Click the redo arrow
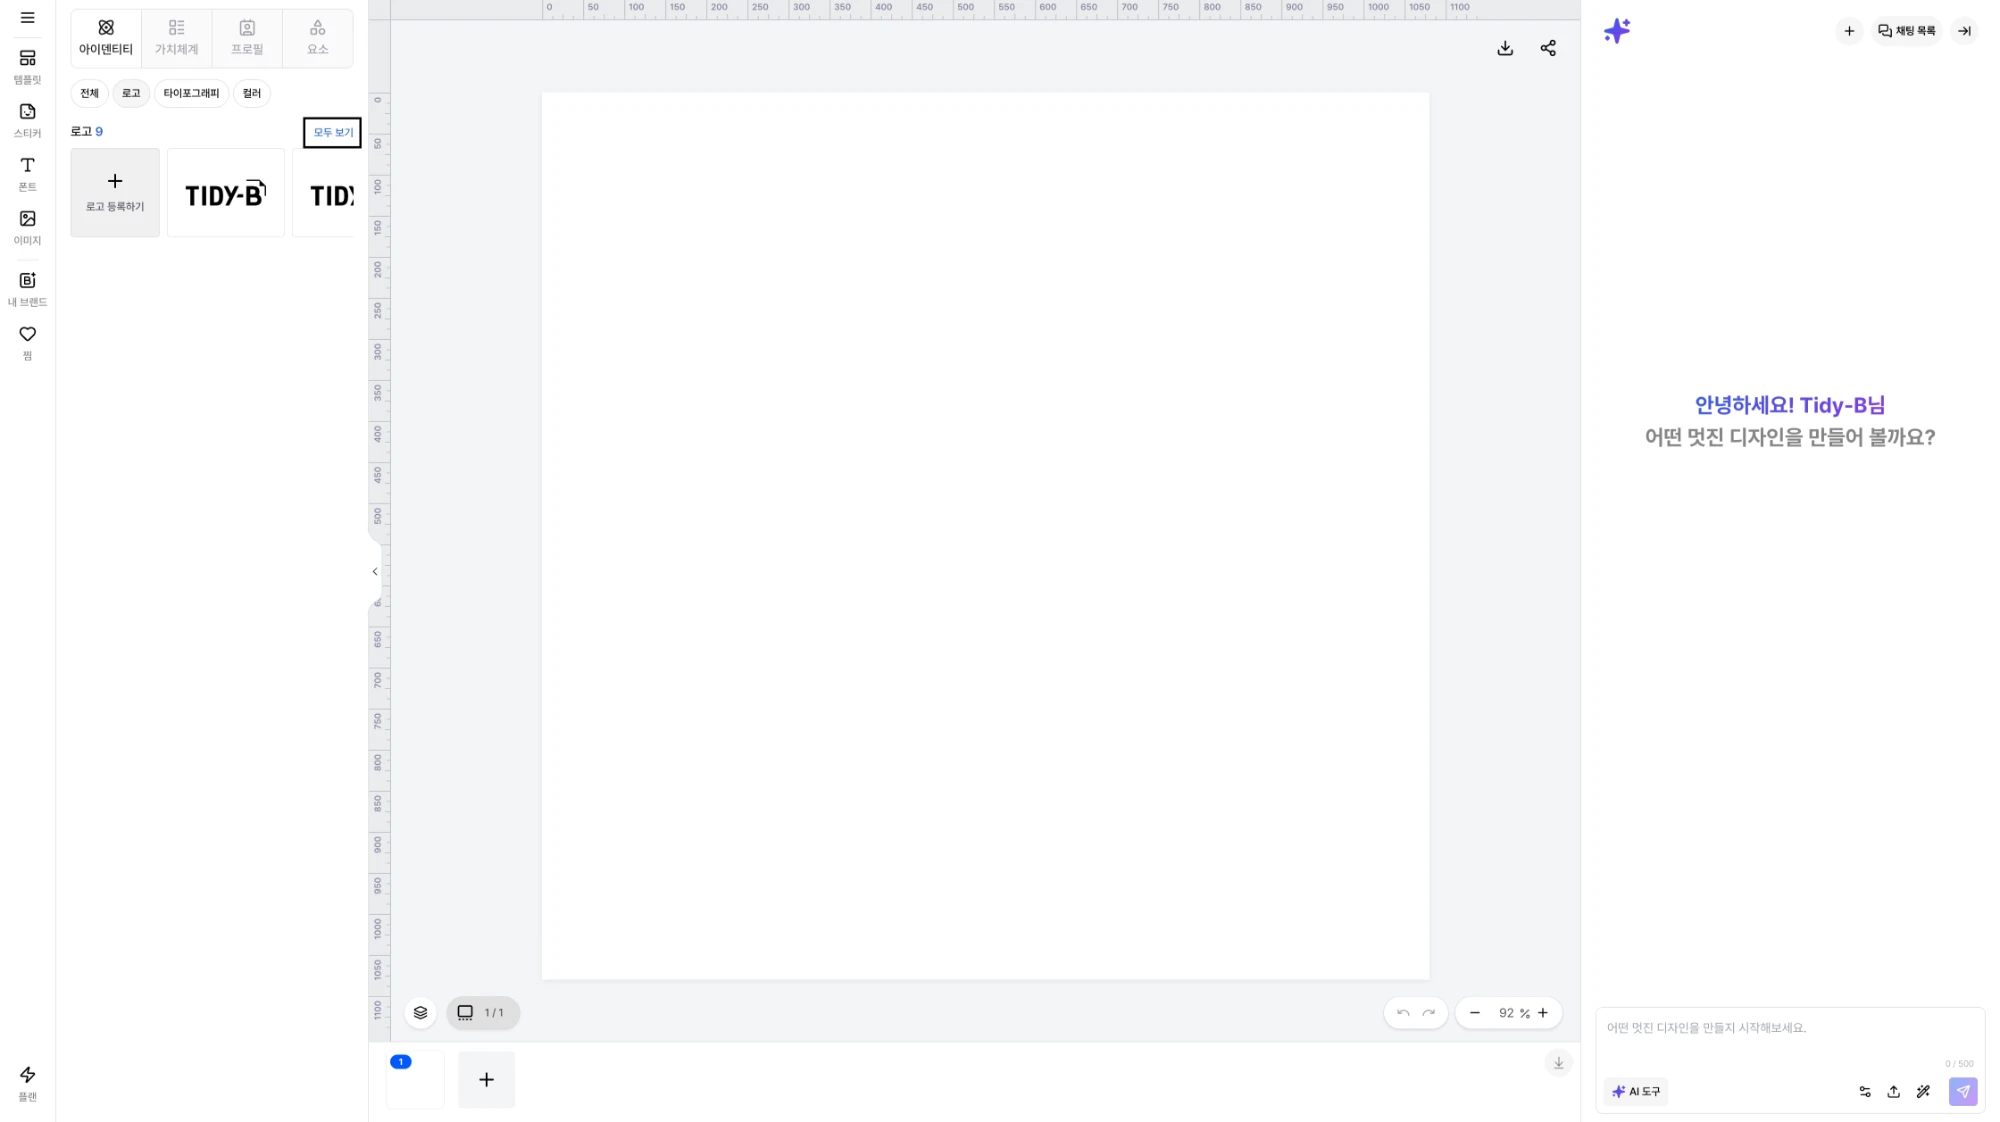Viewport: 2000px width, 1122px height. pyautogui.click(x=1429, y=1013)
